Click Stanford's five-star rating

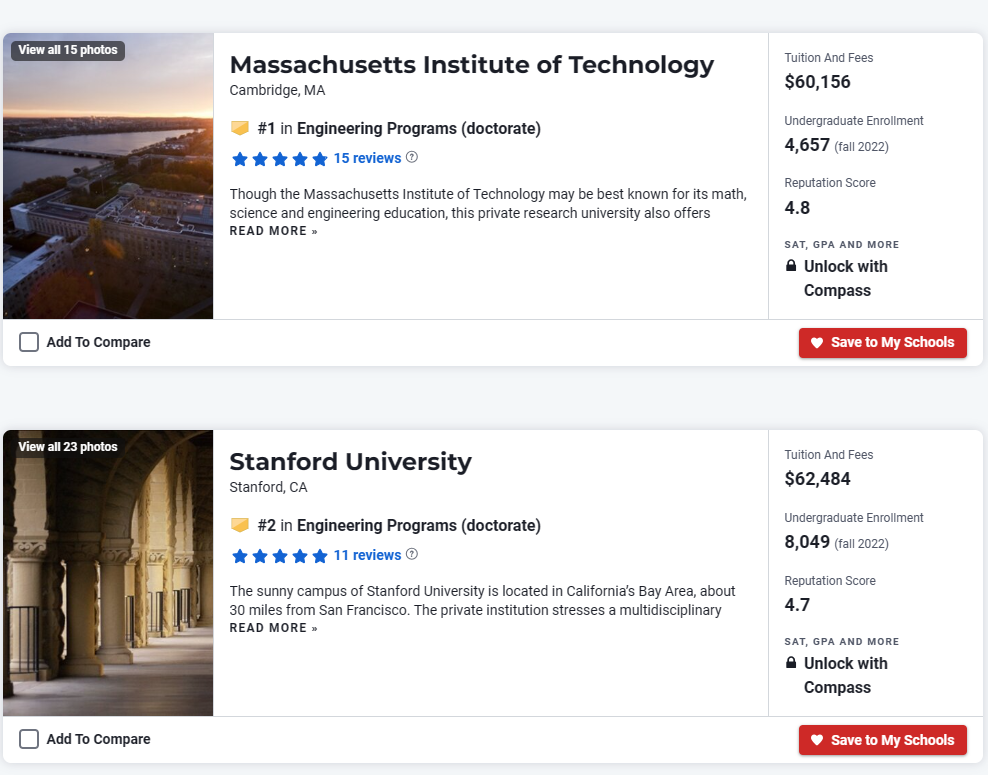[x=279, y=556]
